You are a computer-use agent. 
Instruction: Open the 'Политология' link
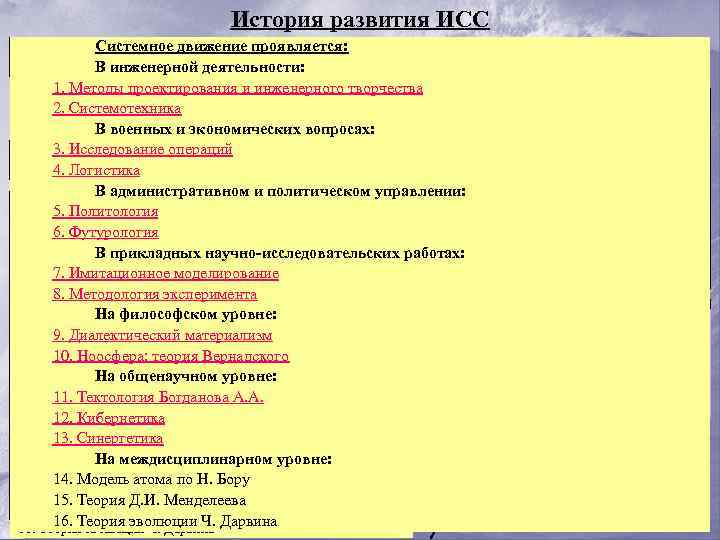click(x=105, y=211)
